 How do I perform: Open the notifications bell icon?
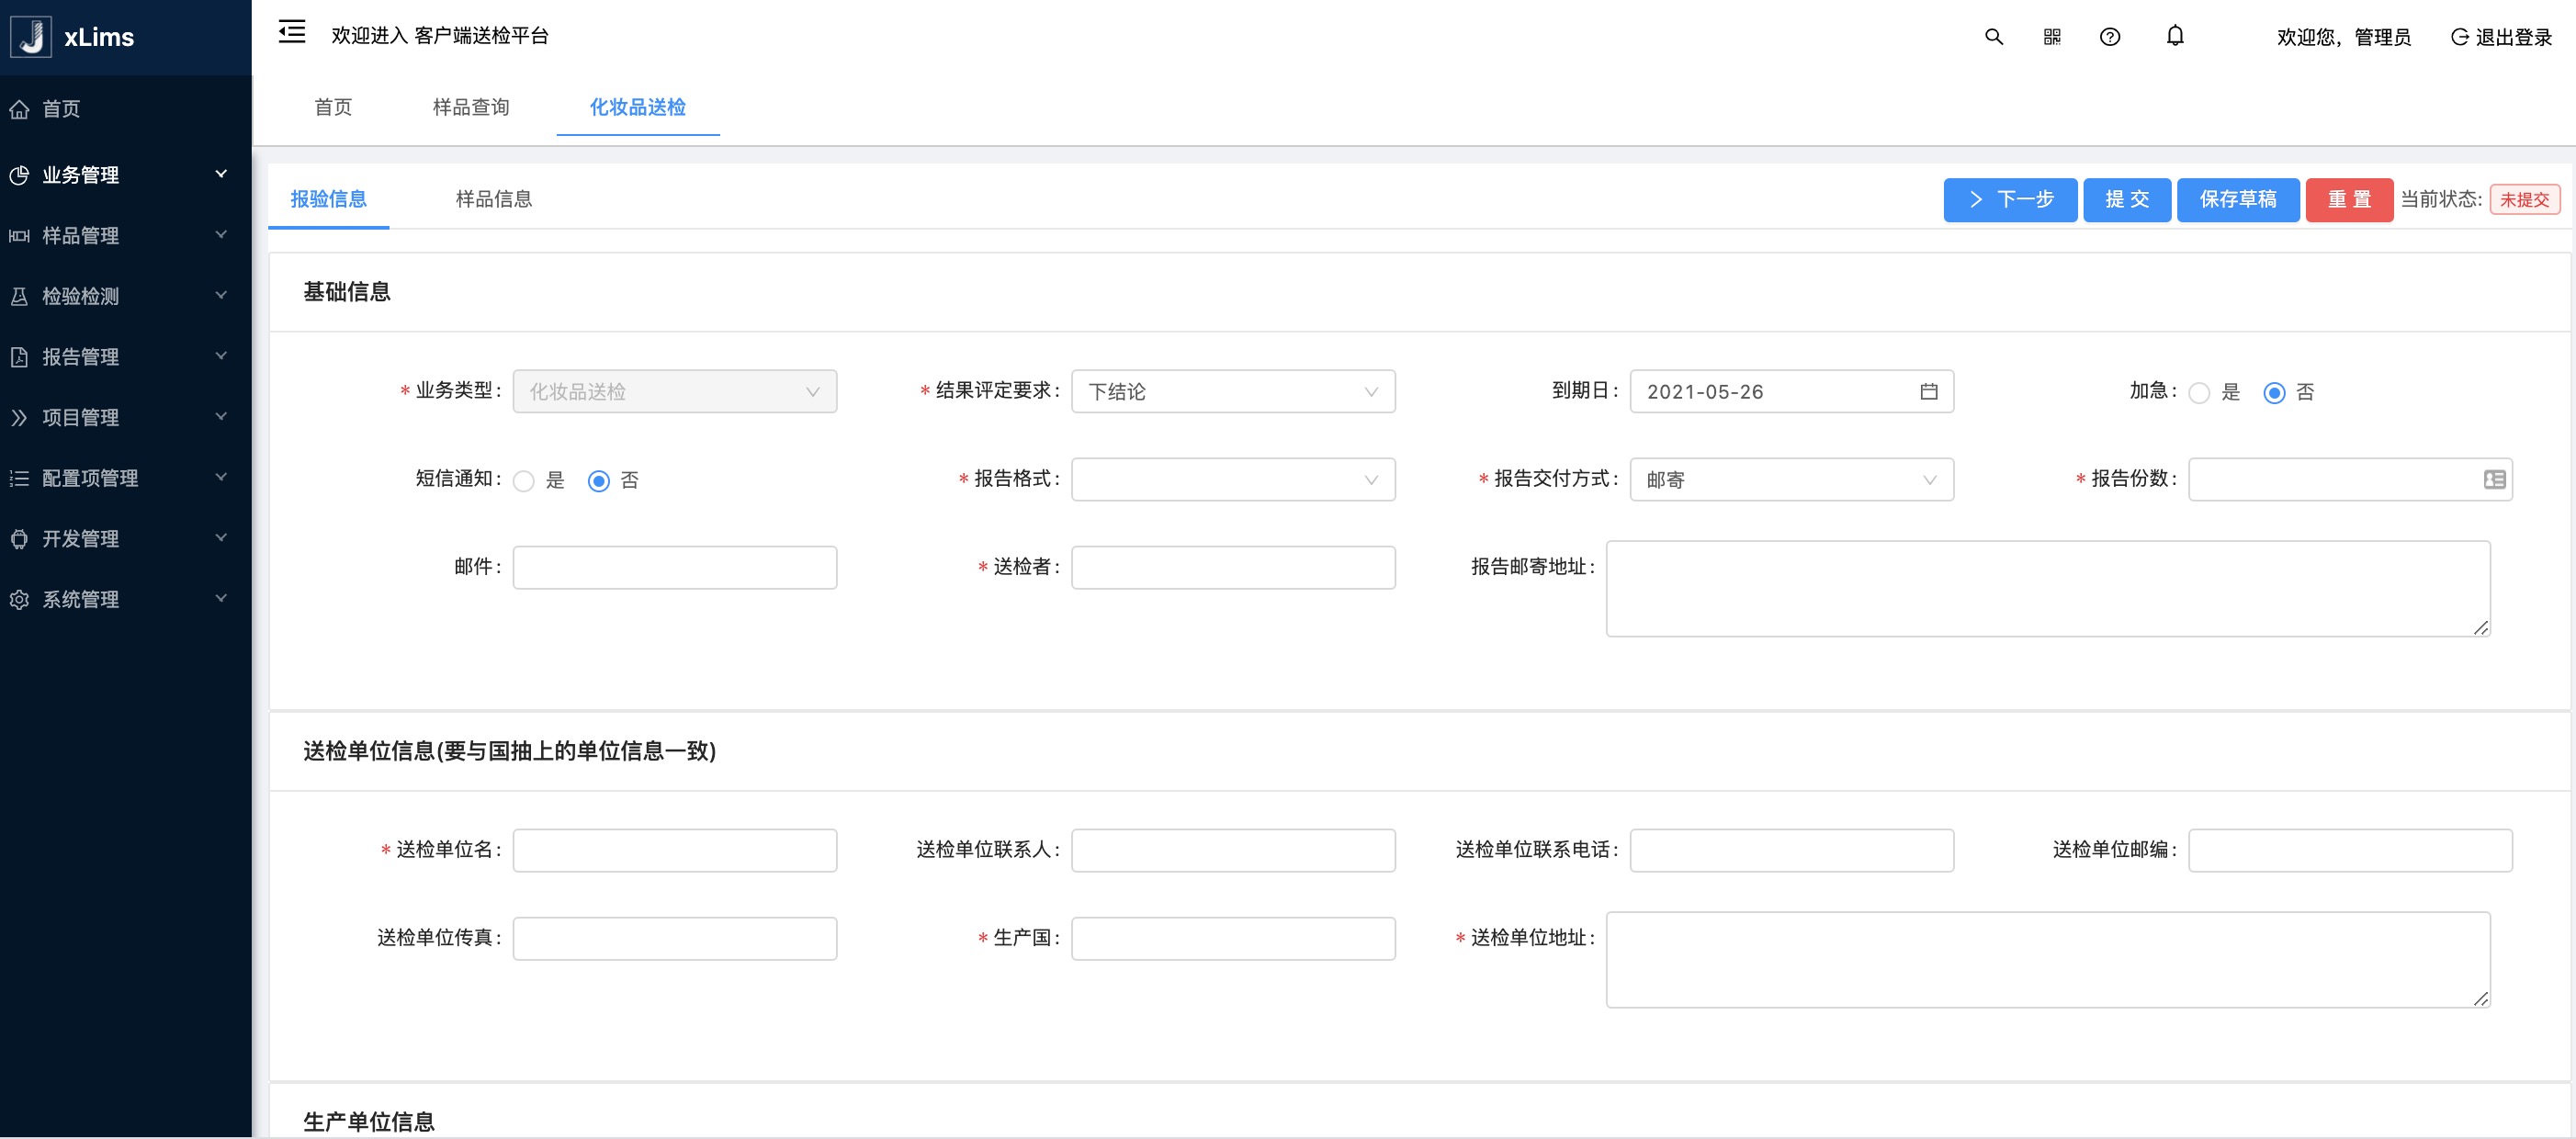pos(2174,37)
